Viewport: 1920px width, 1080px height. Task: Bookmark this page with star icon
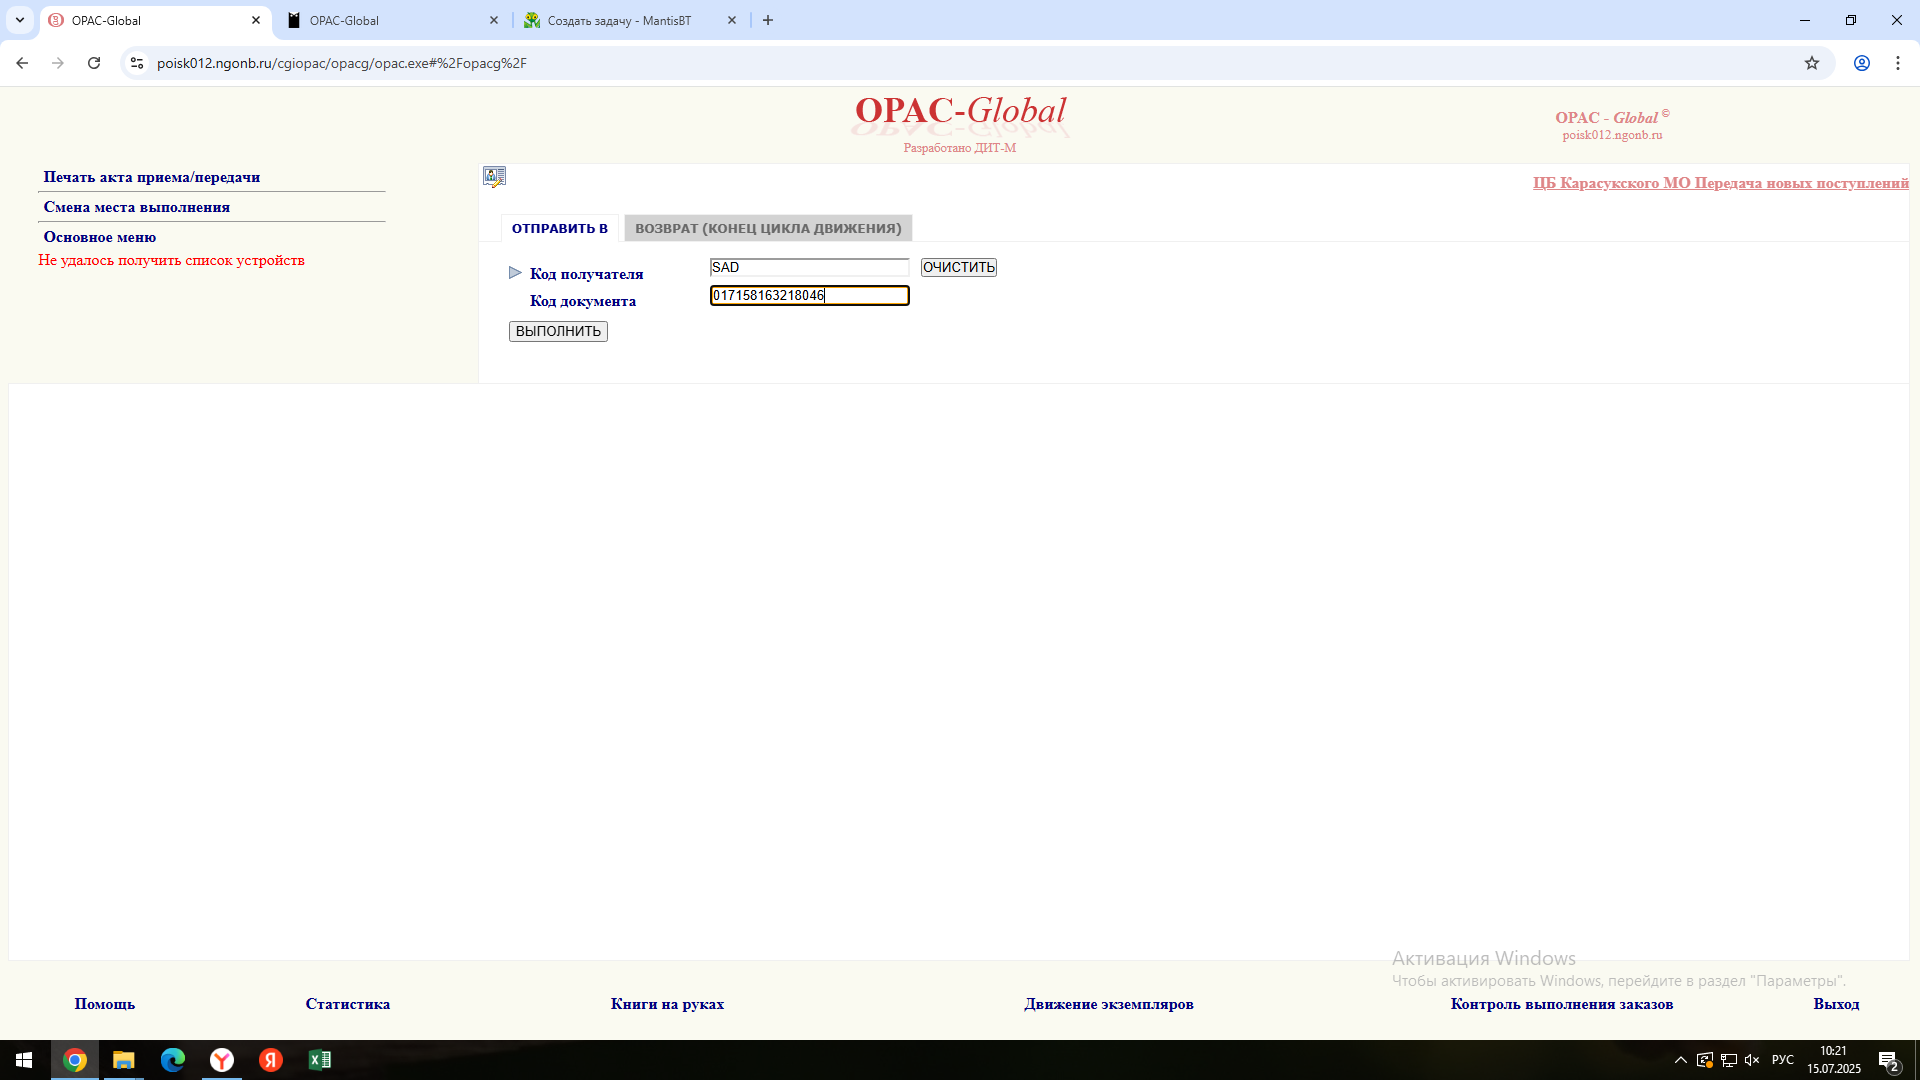tap(1811, 63)
